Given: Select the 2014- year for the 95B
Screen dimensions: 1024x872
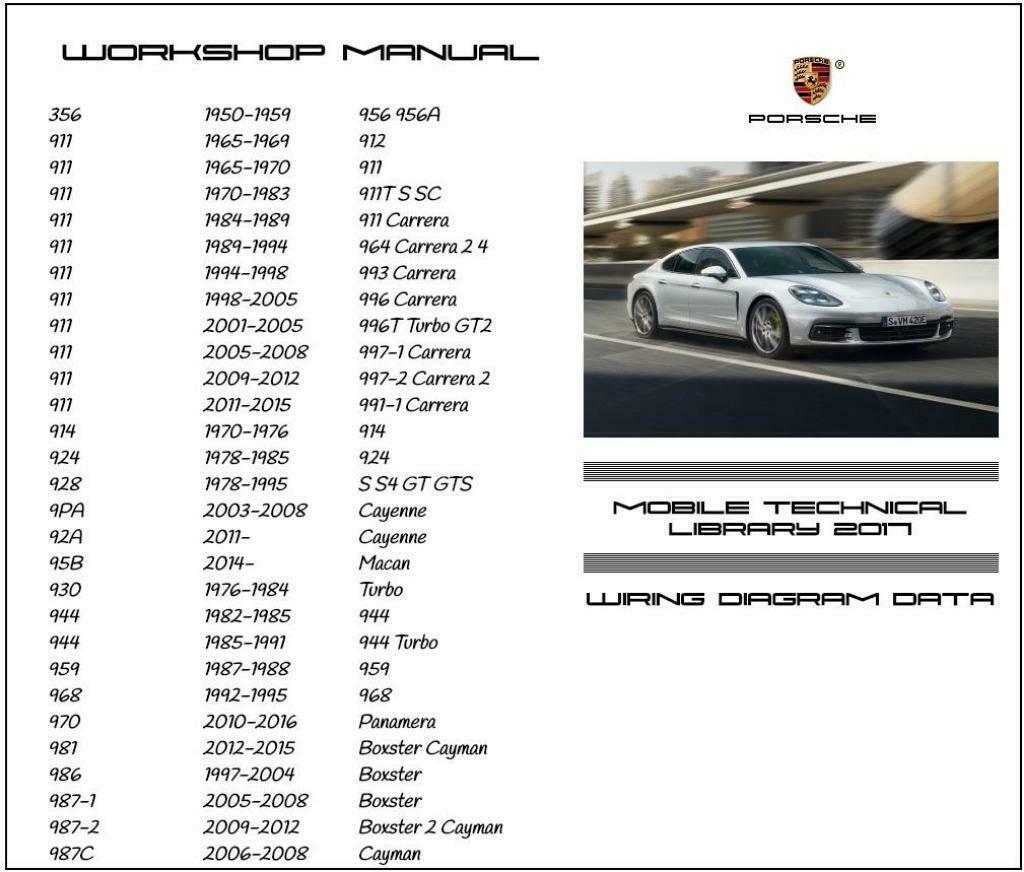Looking at the screenshot, I should 228,563.
